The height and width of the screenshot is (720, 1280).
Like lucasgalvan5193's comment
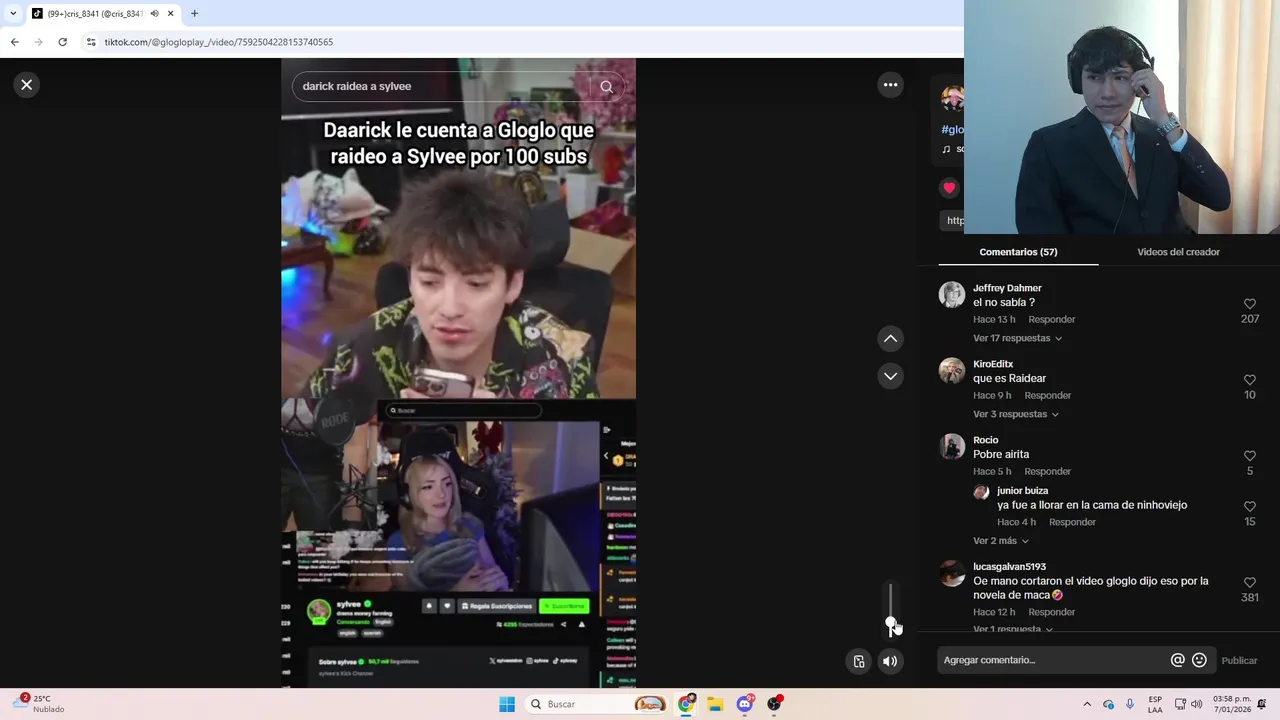(x=1249, y=582)
